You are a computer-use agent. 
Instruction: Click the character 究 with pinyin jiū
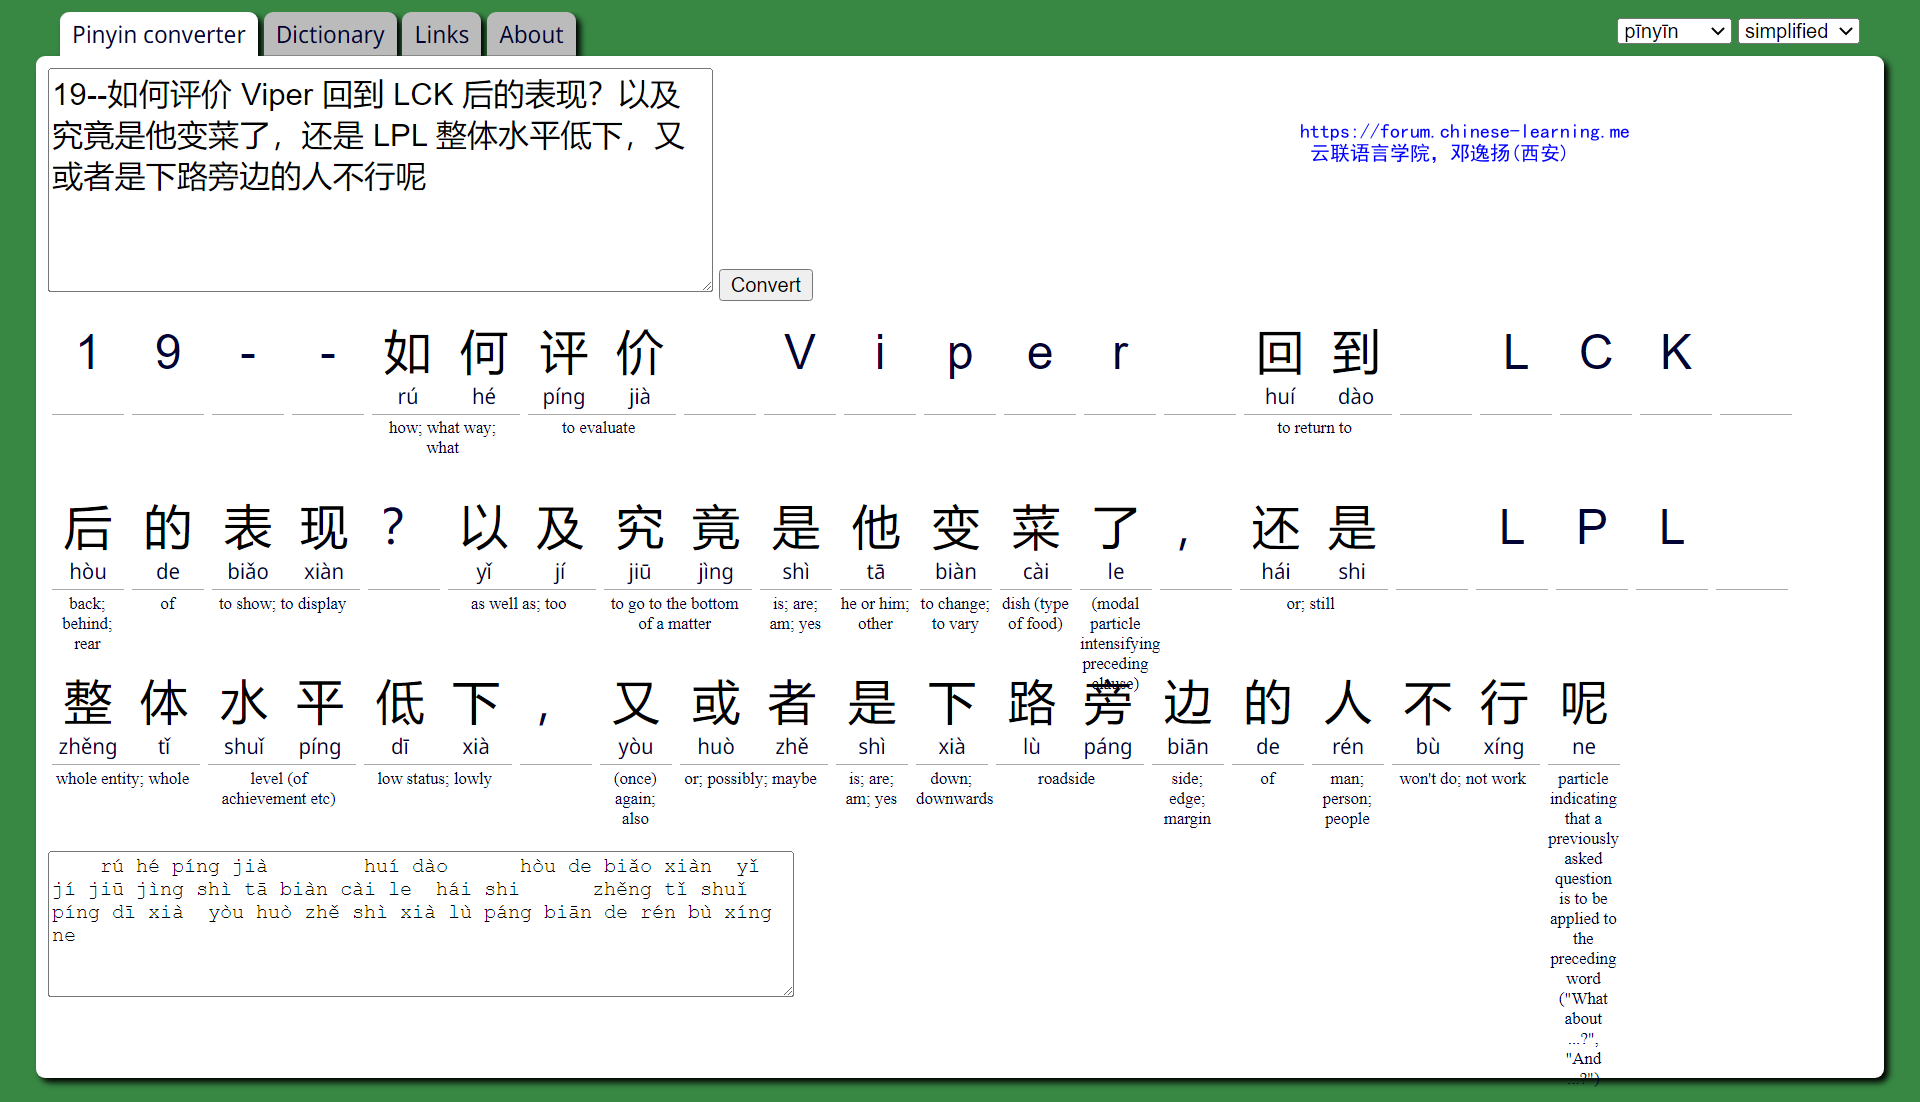[640, 528]
